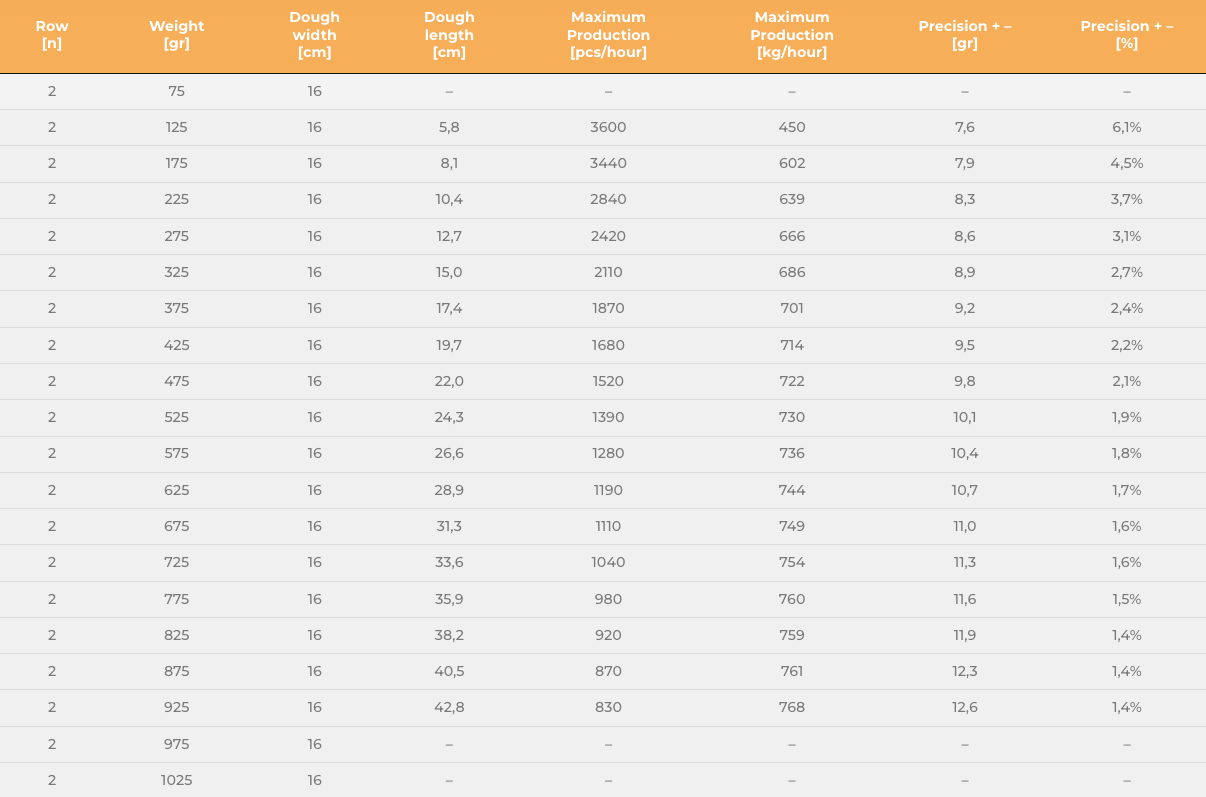Image resolution: width=1206 pixels, height=797 pixels.
Task: Click the Row [n] column header
Action: 52,35
